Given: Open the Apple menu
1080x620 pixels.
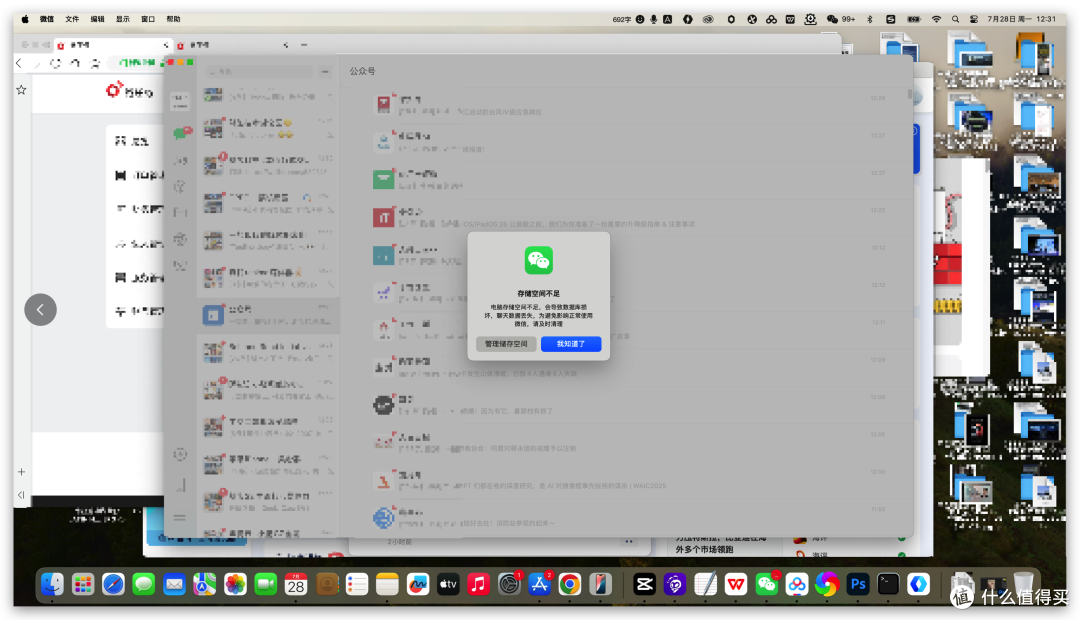Looking at the screenshot, I should (25, 19).
